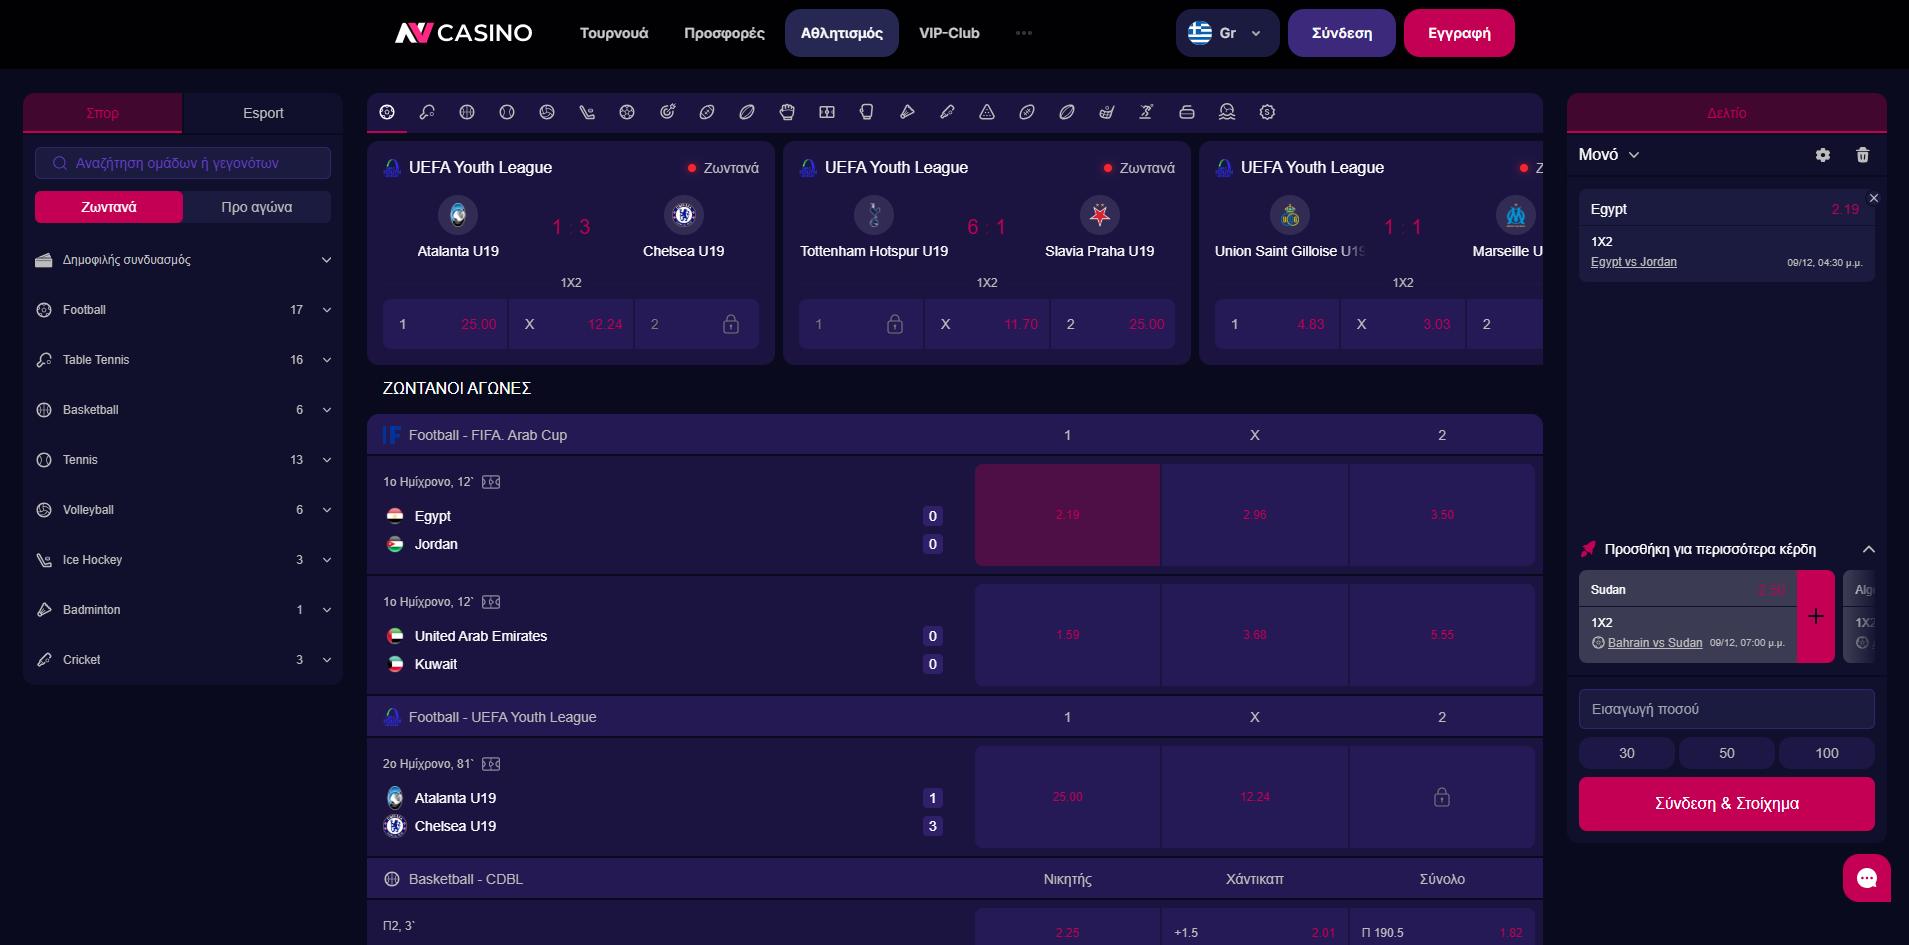This screenshot has width=1909, height=945.
Task: Open Προσφορές in top navigation
Action: click(x=724, y=33)
